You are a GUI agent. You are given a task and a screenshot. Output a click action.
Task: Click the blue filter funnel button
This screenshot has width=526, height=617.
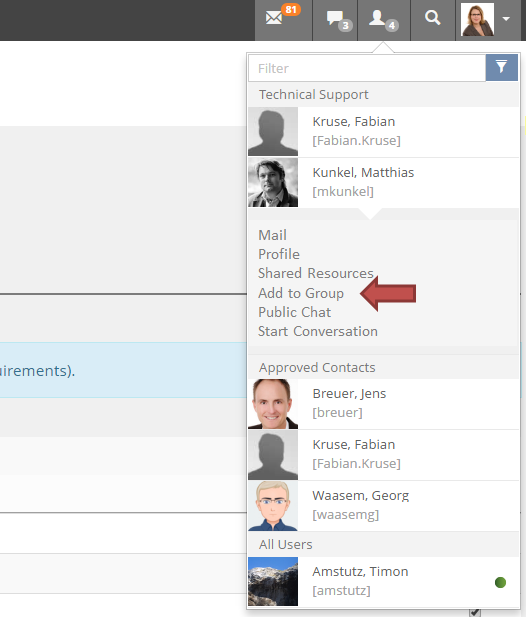coord(501,68)
